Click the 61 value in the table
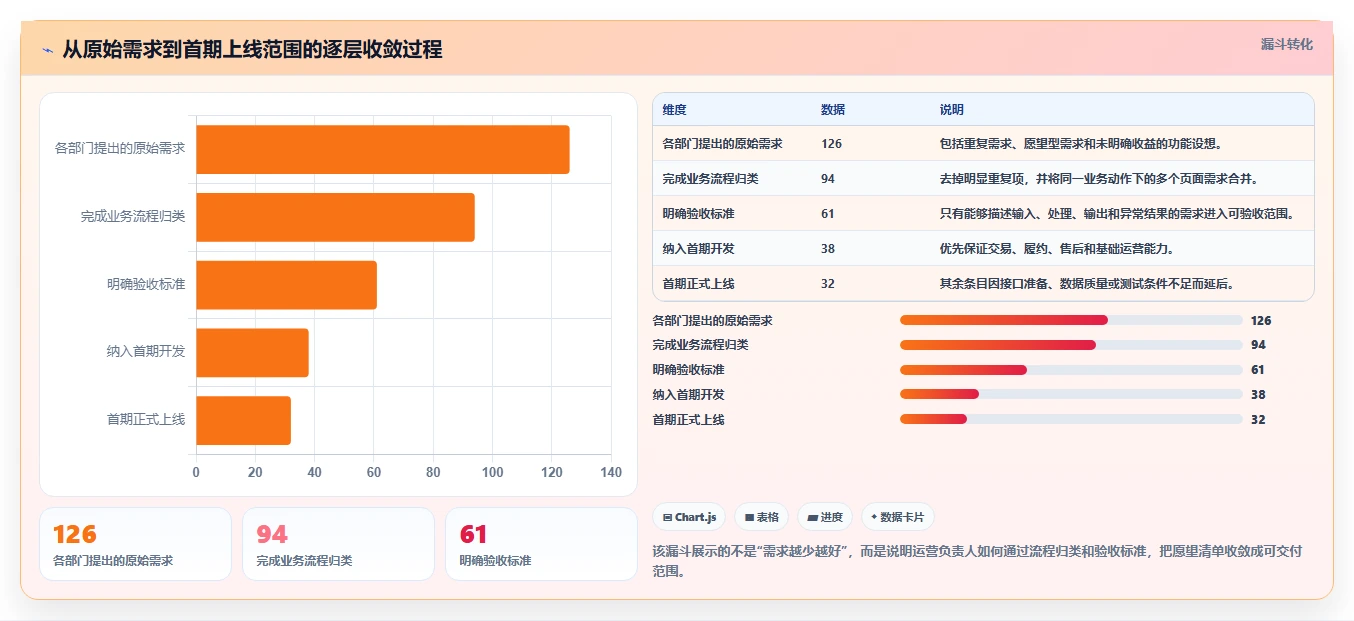 pyautogui.click(x=828, y=214)
